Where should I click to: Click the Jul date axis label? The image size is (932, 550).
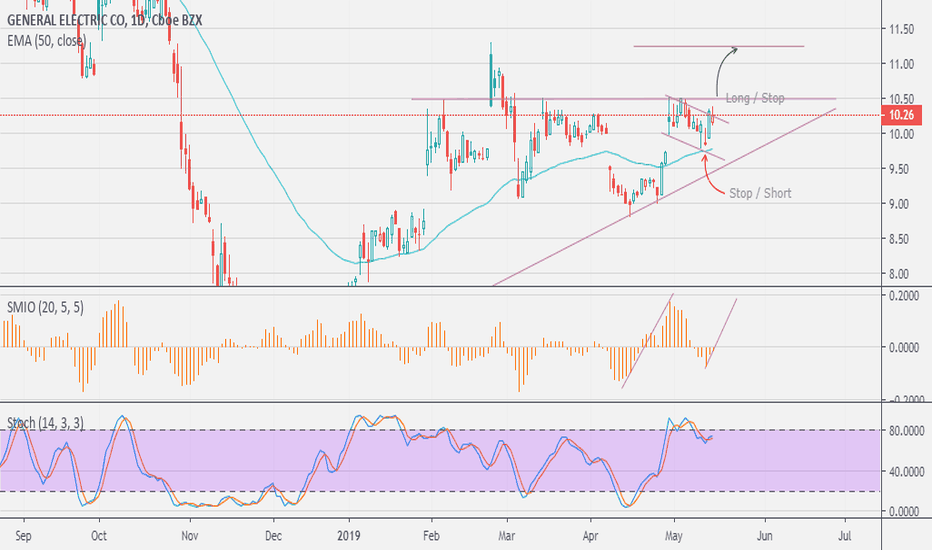tap(844, 536)
